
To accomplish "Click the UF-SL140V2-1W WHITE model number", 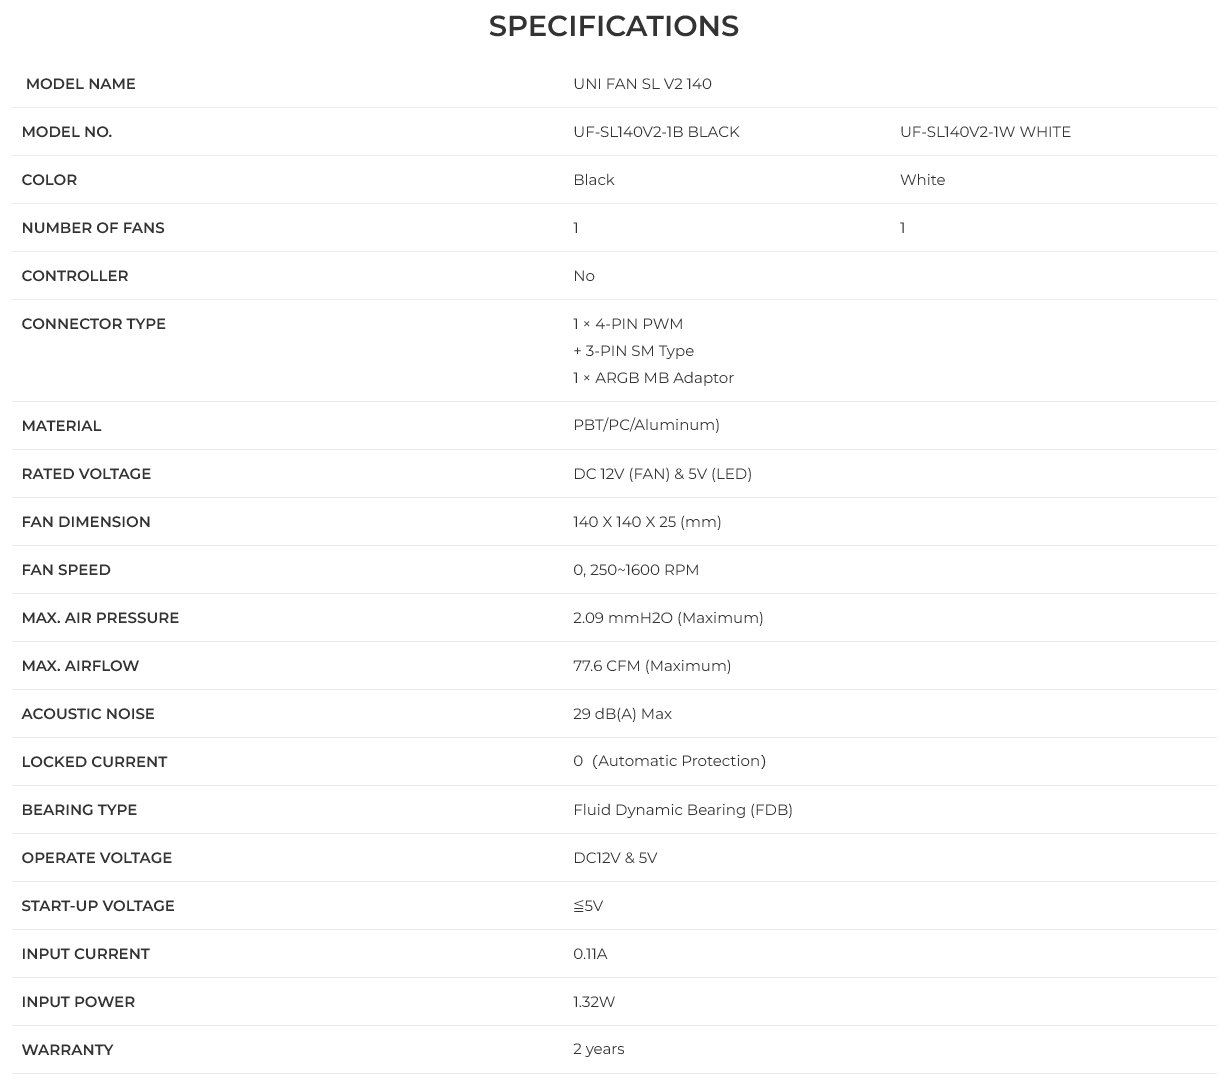I will pyautogui.click(x=985, y=132).
